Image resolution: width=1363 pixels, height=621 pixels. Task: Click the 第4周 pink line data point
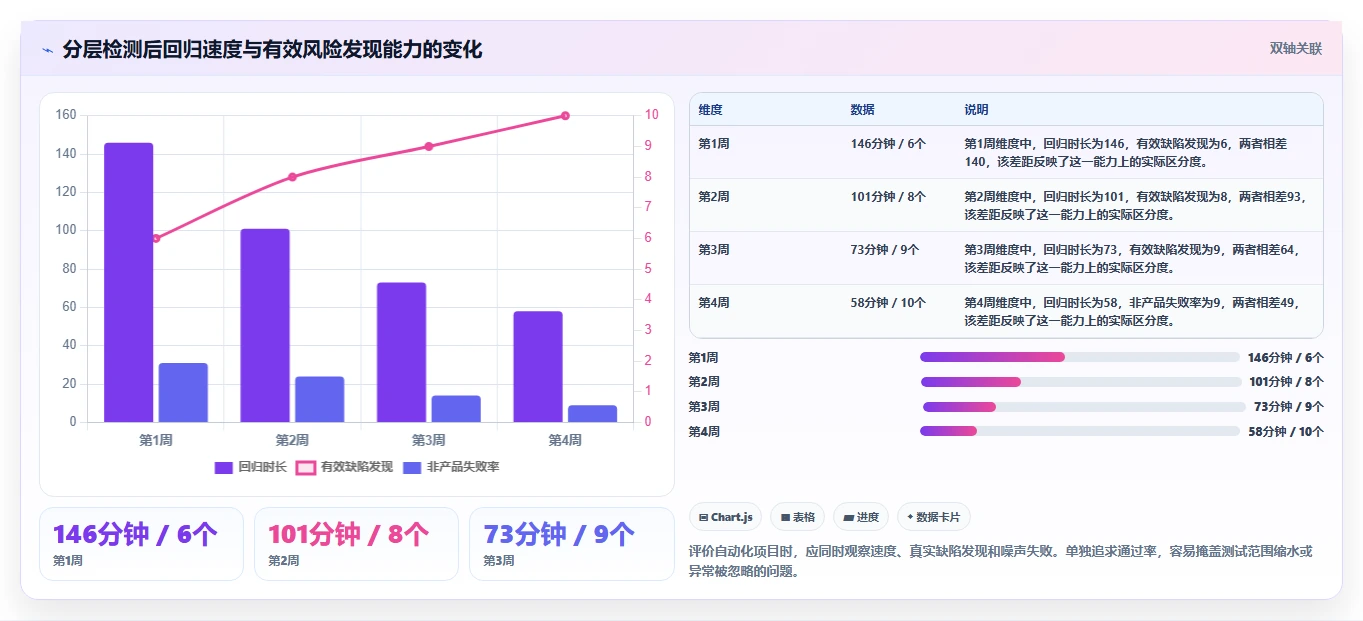pos(565,116)
